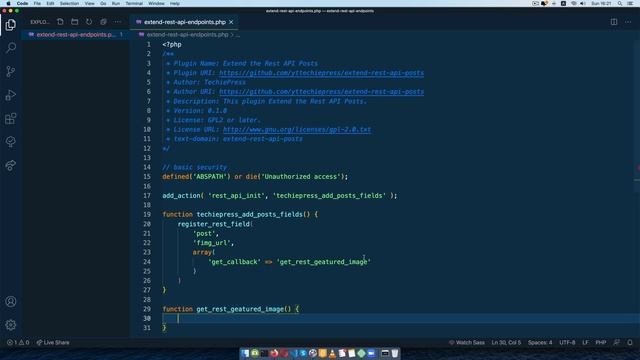
Task: Close the extend-rest-api-endpoints.php tab
Action: 231,22
